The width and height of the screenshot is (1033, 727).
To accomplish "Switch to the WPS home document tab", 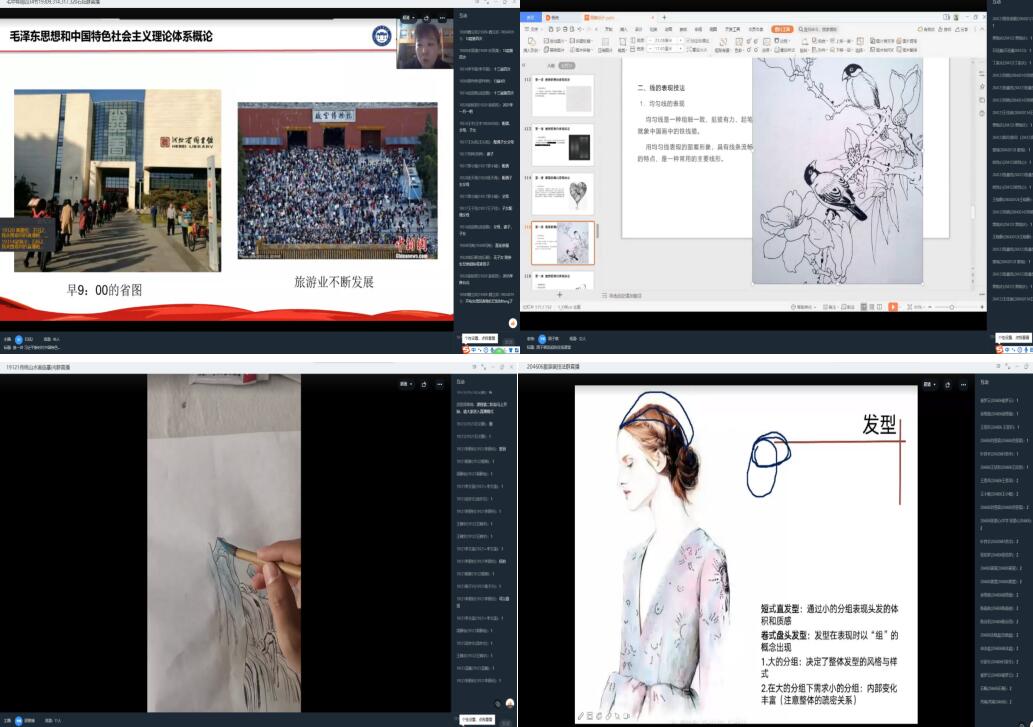I will 531,17.
